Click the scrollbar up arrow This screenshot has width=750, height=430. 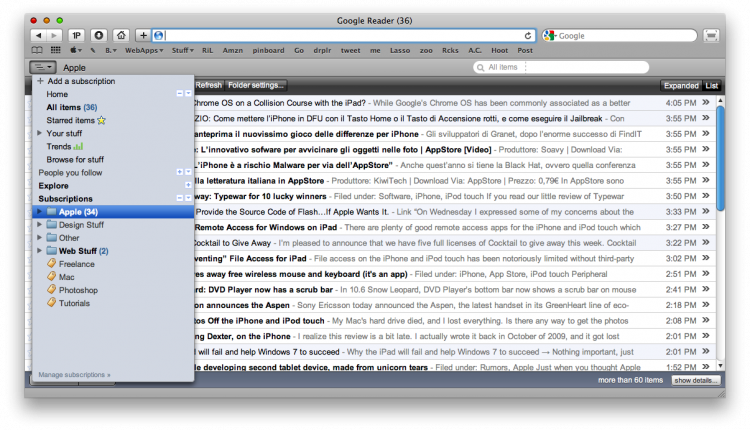tap(720, 100)
